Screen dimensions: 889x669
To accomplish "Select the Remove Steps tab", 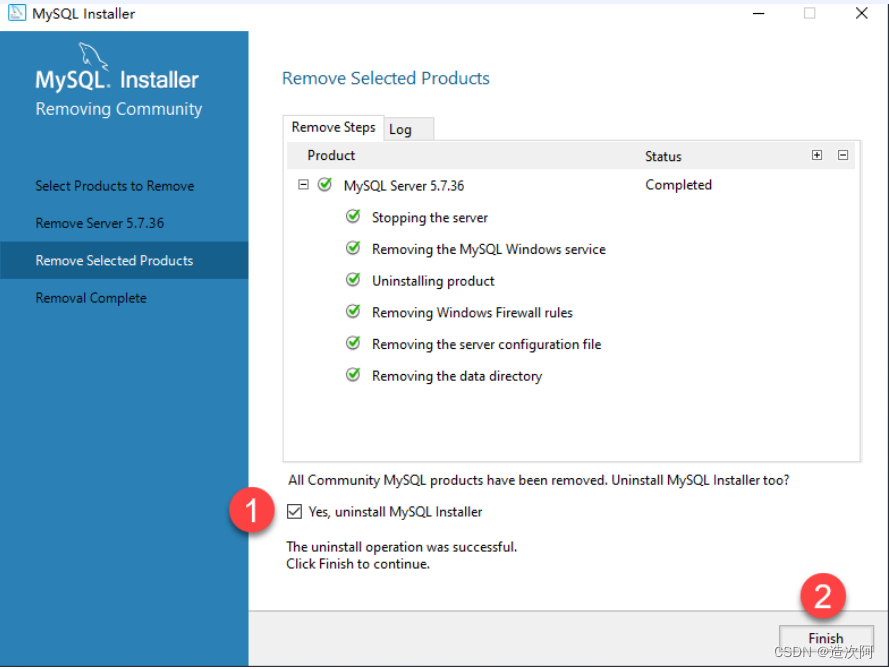I will point(333,128).
